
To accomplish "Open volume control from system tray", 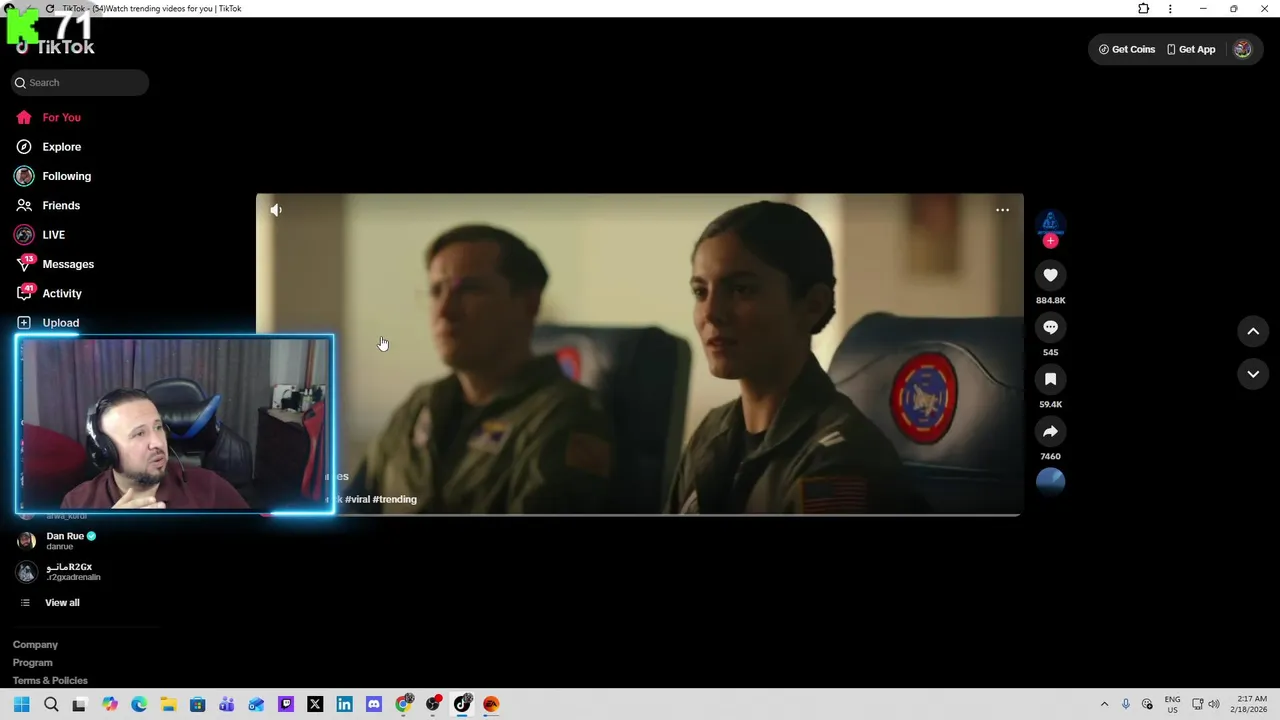I will [1214, 704].
